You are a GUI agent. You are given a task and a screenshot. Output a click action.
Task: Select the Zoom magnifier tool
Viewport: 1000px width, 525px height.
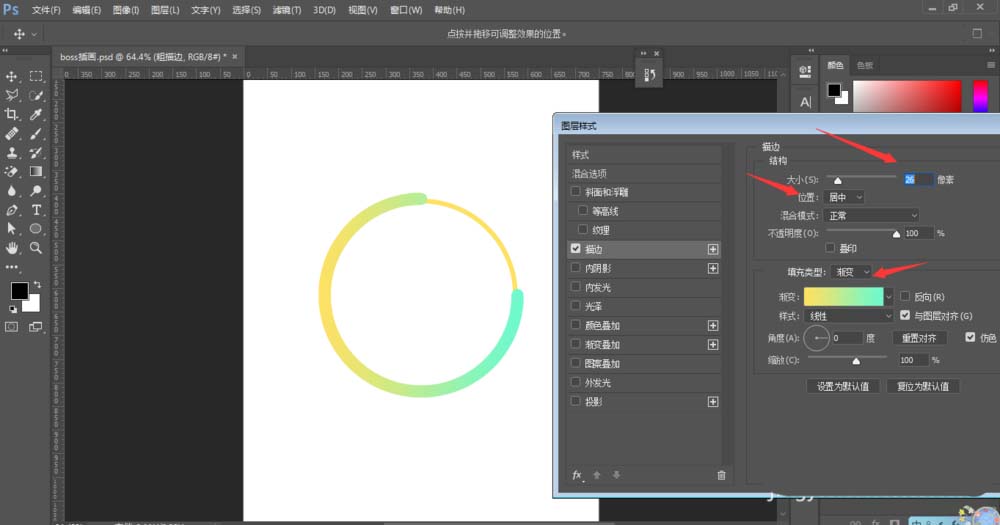[36, 247]
